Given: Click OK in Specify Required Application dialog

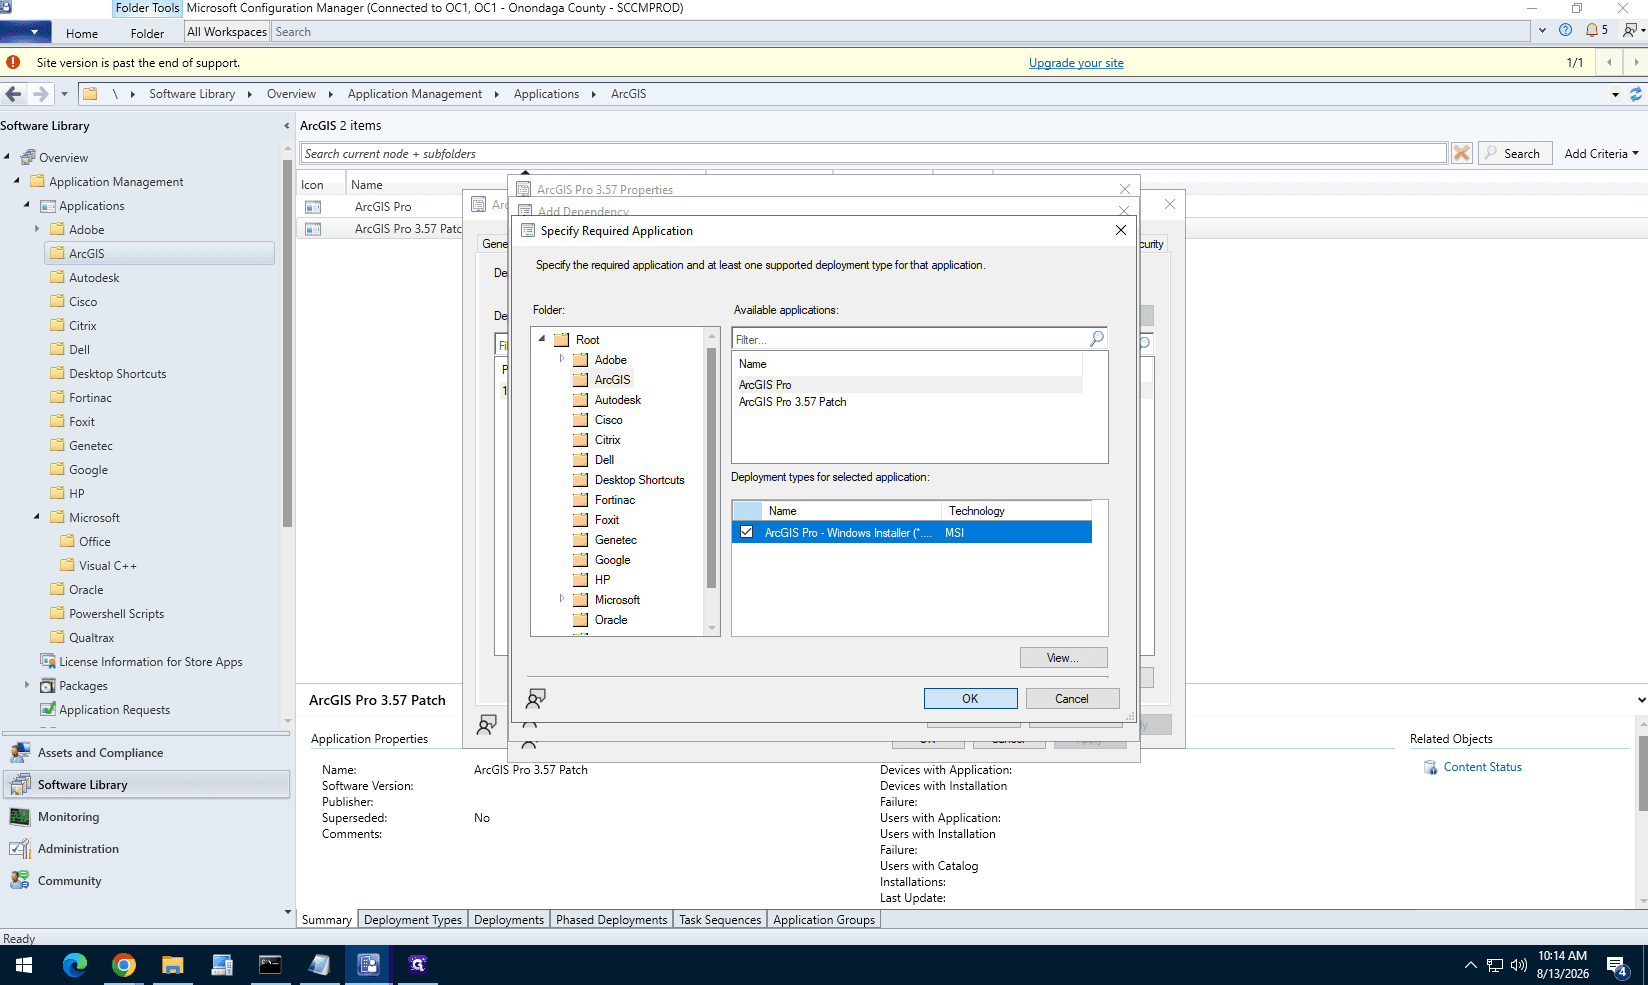Looking at the screenshot, I should [x=970, y=699].
